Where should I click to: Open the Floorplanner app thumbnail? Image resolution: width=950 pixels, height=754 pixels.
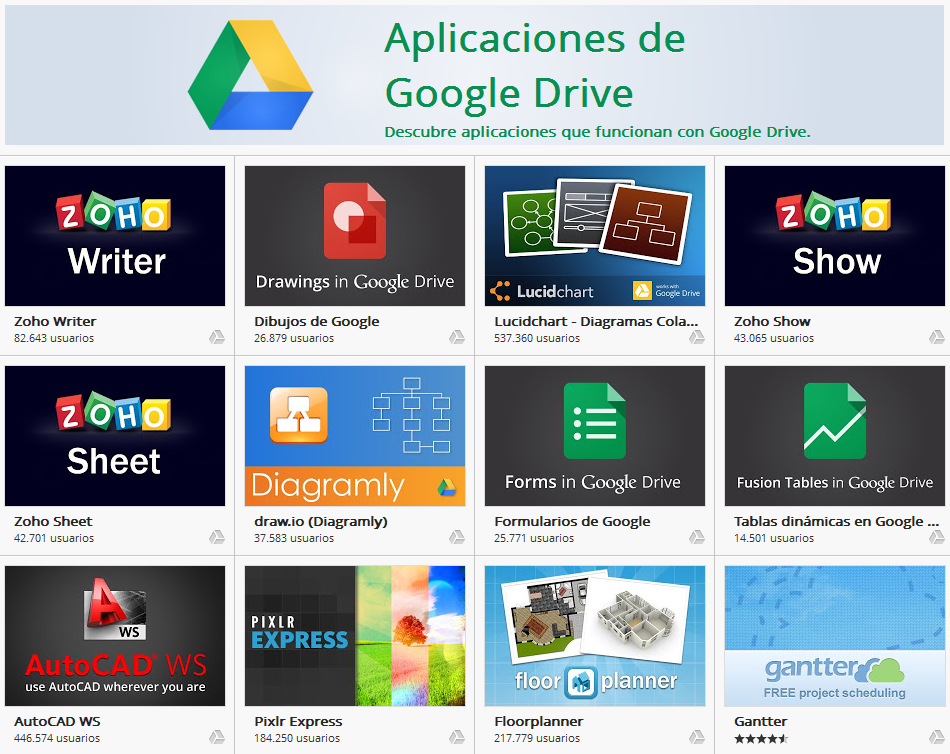[x=595, y=636]
